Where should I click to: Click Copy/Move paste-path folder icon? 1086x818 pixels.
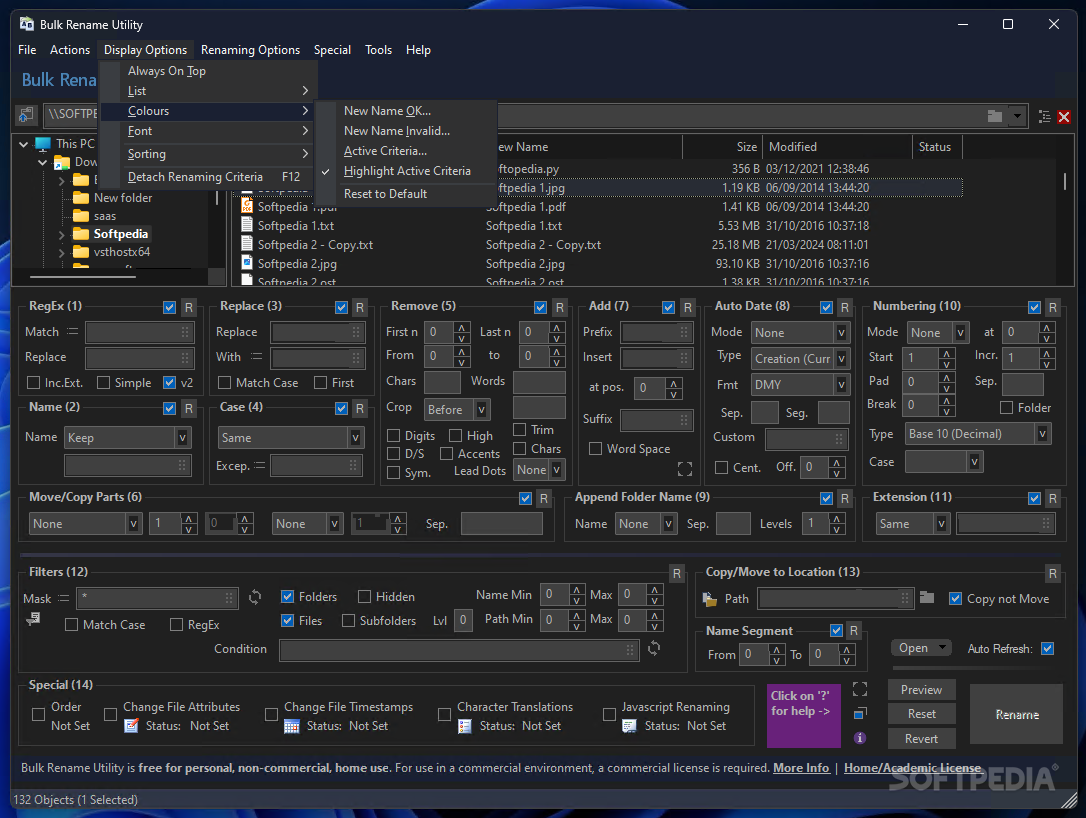[710, 599]
